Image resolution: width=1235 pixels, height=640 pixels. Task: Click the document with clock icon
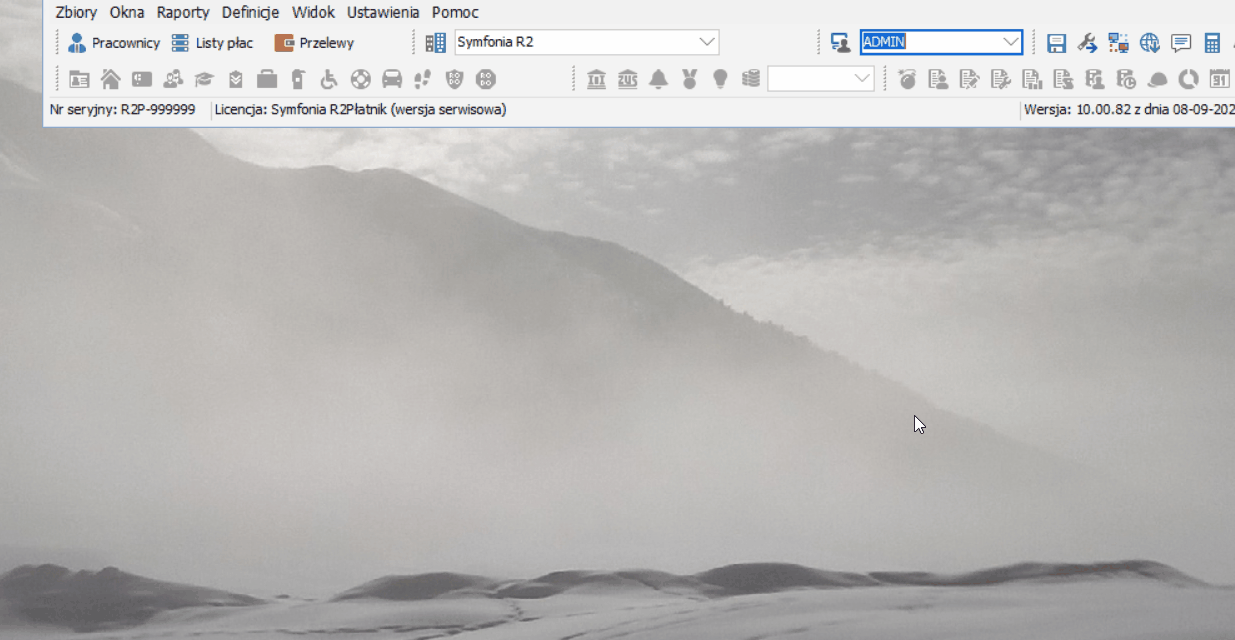[1126, 79]
